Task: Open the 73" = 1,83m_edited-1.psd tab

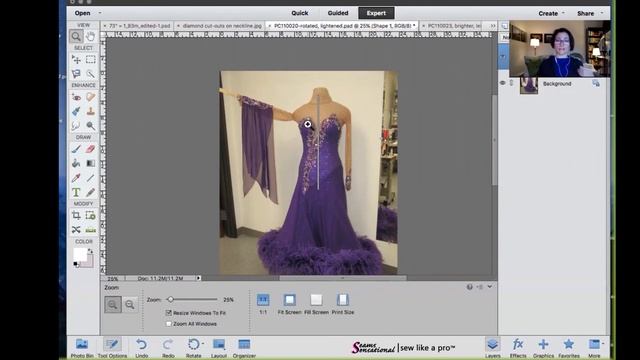Action: point(140,26)
